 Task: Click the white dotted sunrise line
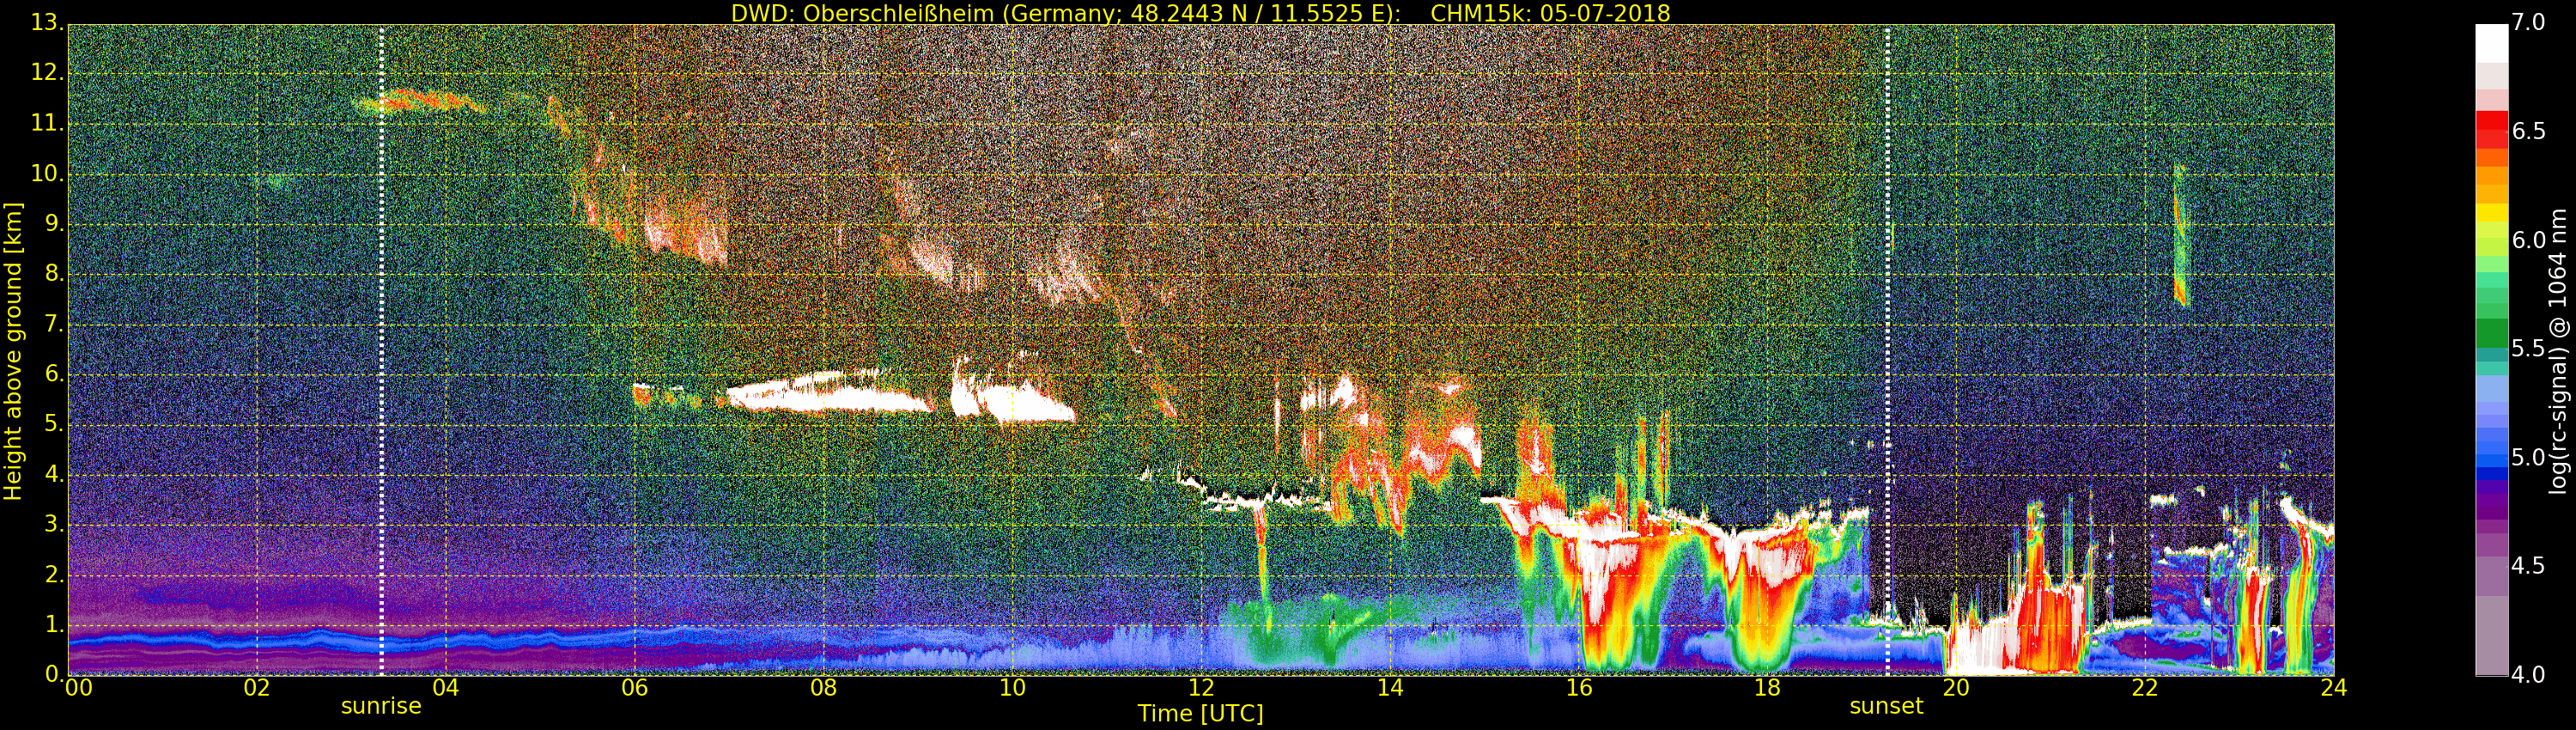click(x=381, y=350)
